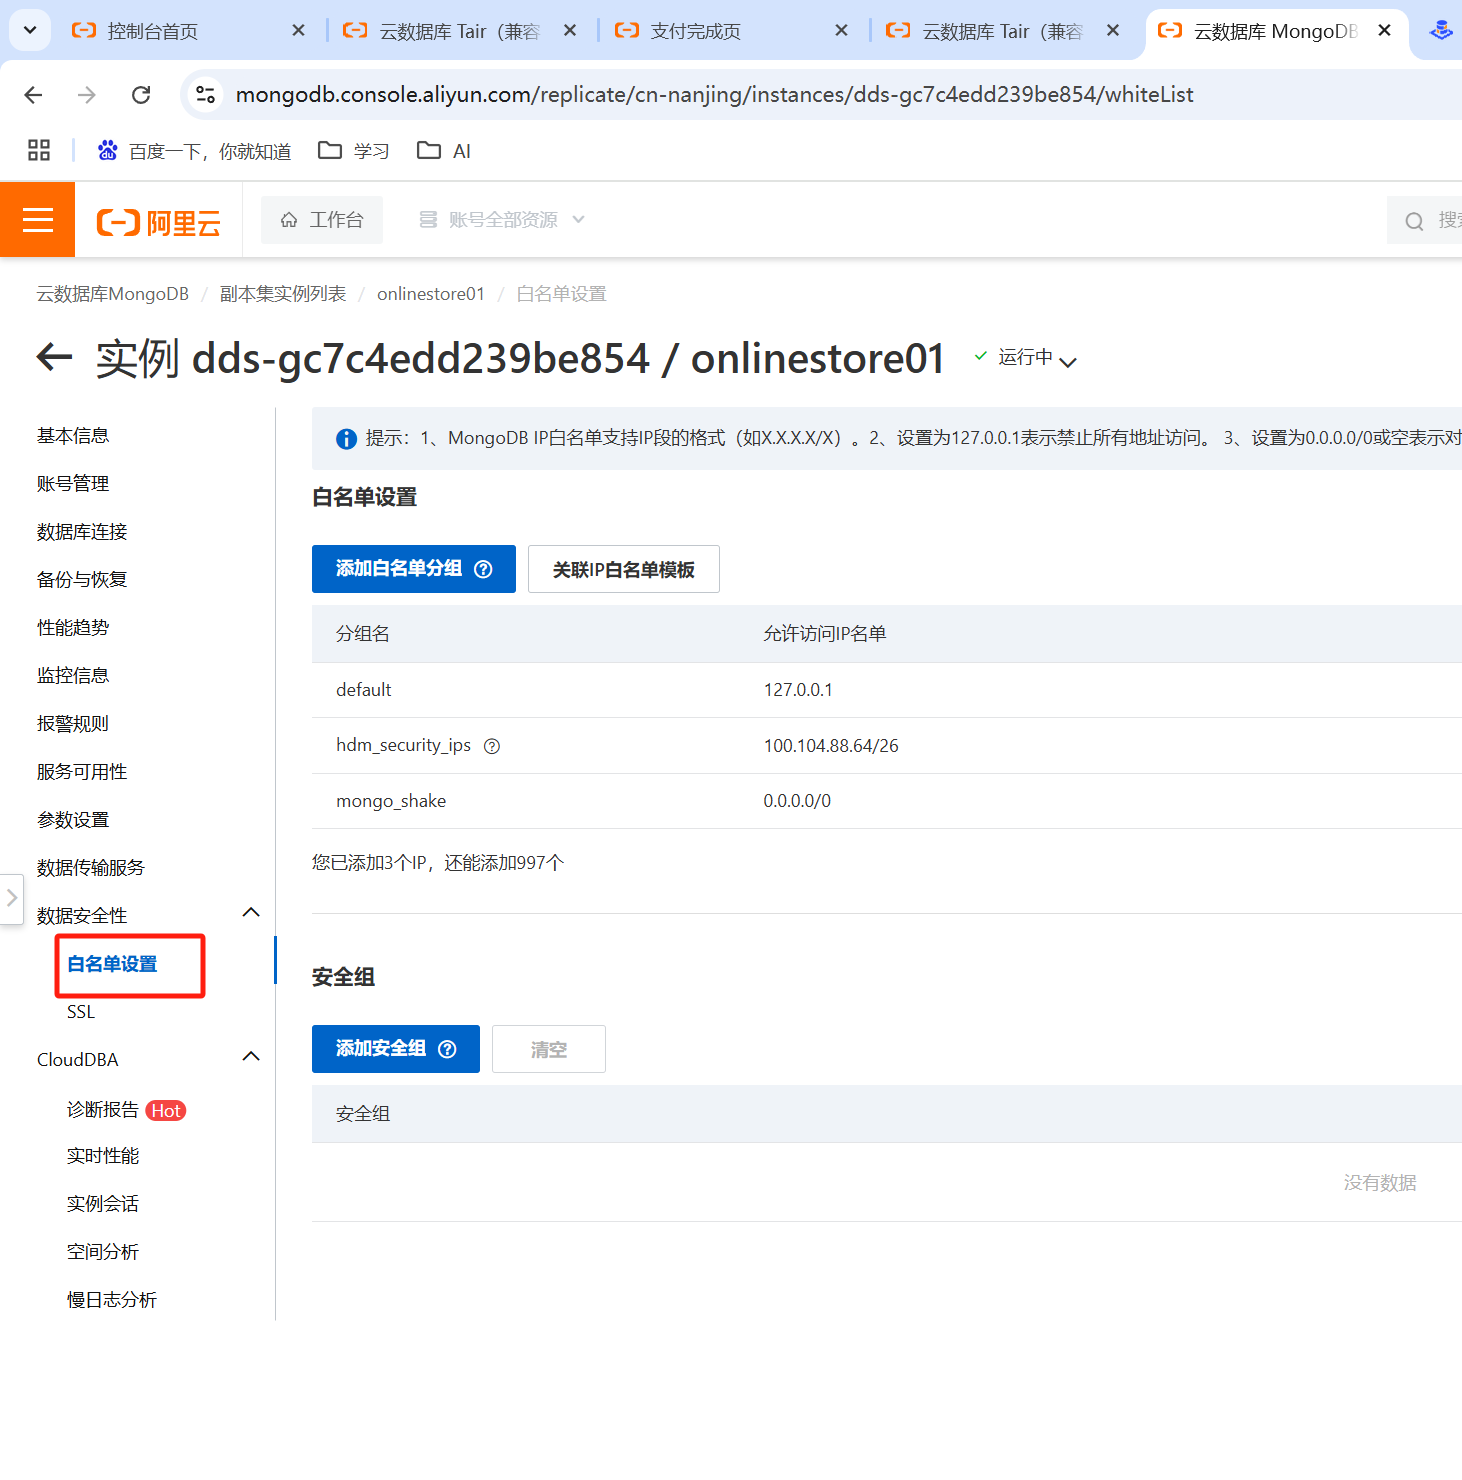Open the tab search dropdown arrow
The height and width of the screenshot is (1480, 1462).
(30, 30)
